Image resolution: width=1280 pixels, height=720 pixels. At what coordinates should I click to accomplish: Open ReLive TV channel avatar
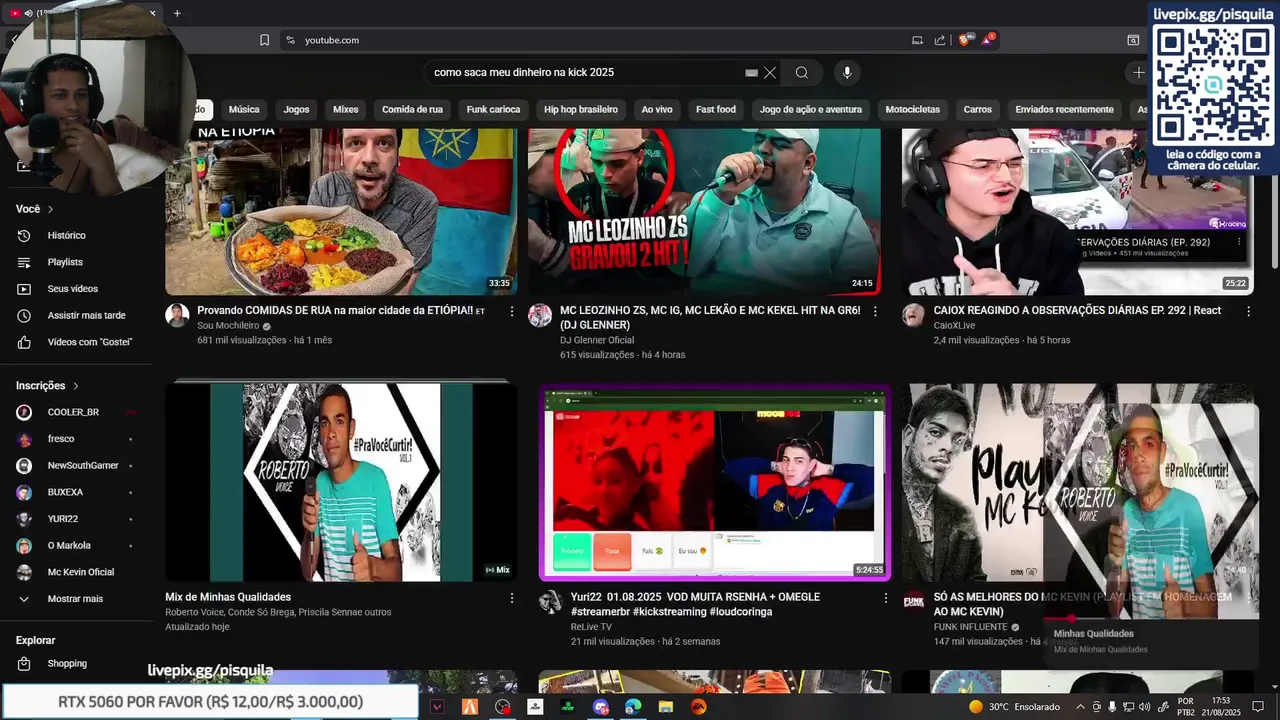pos(551,602)
